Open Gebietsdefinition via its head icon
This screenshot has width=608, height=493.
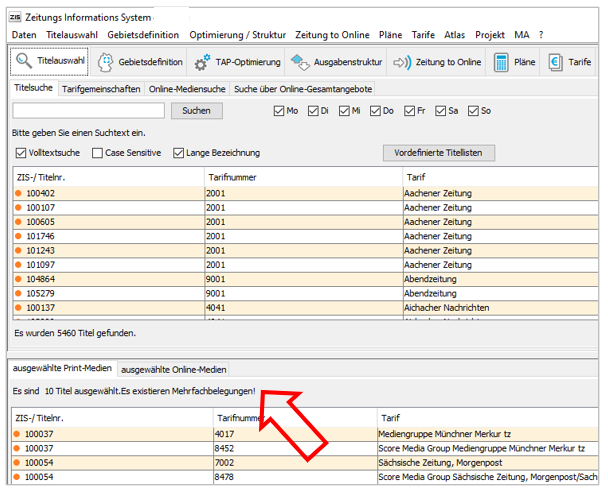(x=106, y=62)
